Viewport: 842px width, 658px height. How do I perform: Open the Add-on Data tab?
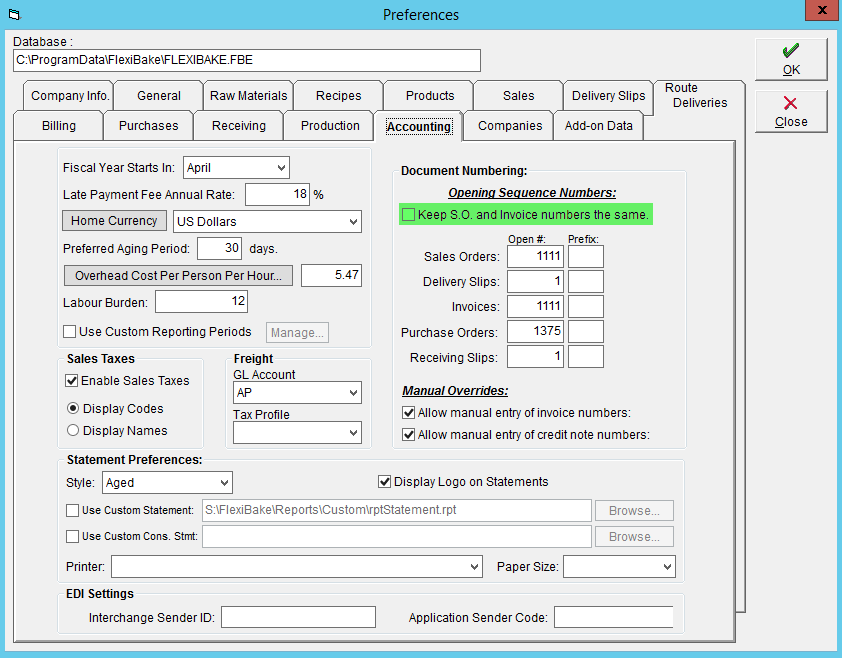[x=598, y=126]
